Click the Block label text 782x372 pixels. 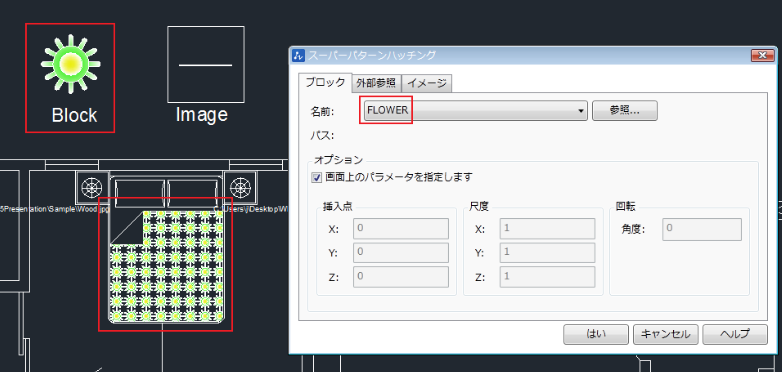click(74, 116)
